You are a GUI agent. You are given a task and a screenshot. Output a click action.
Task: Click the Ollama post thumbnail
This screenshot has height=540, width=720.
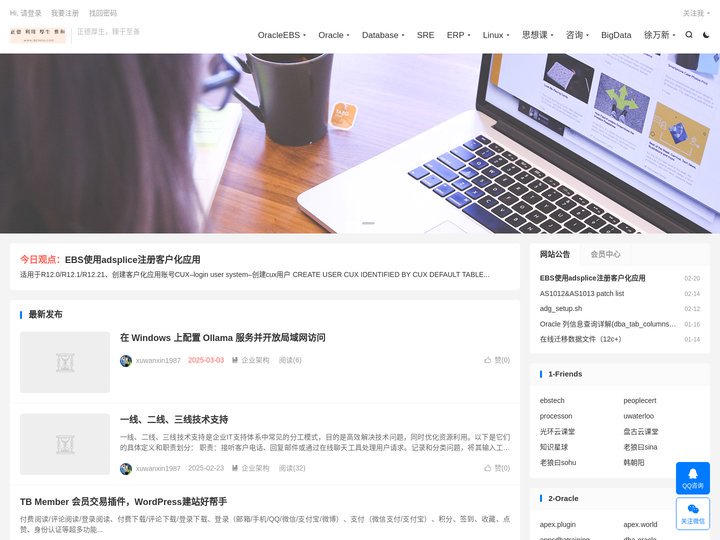click(x=65, y=362)
